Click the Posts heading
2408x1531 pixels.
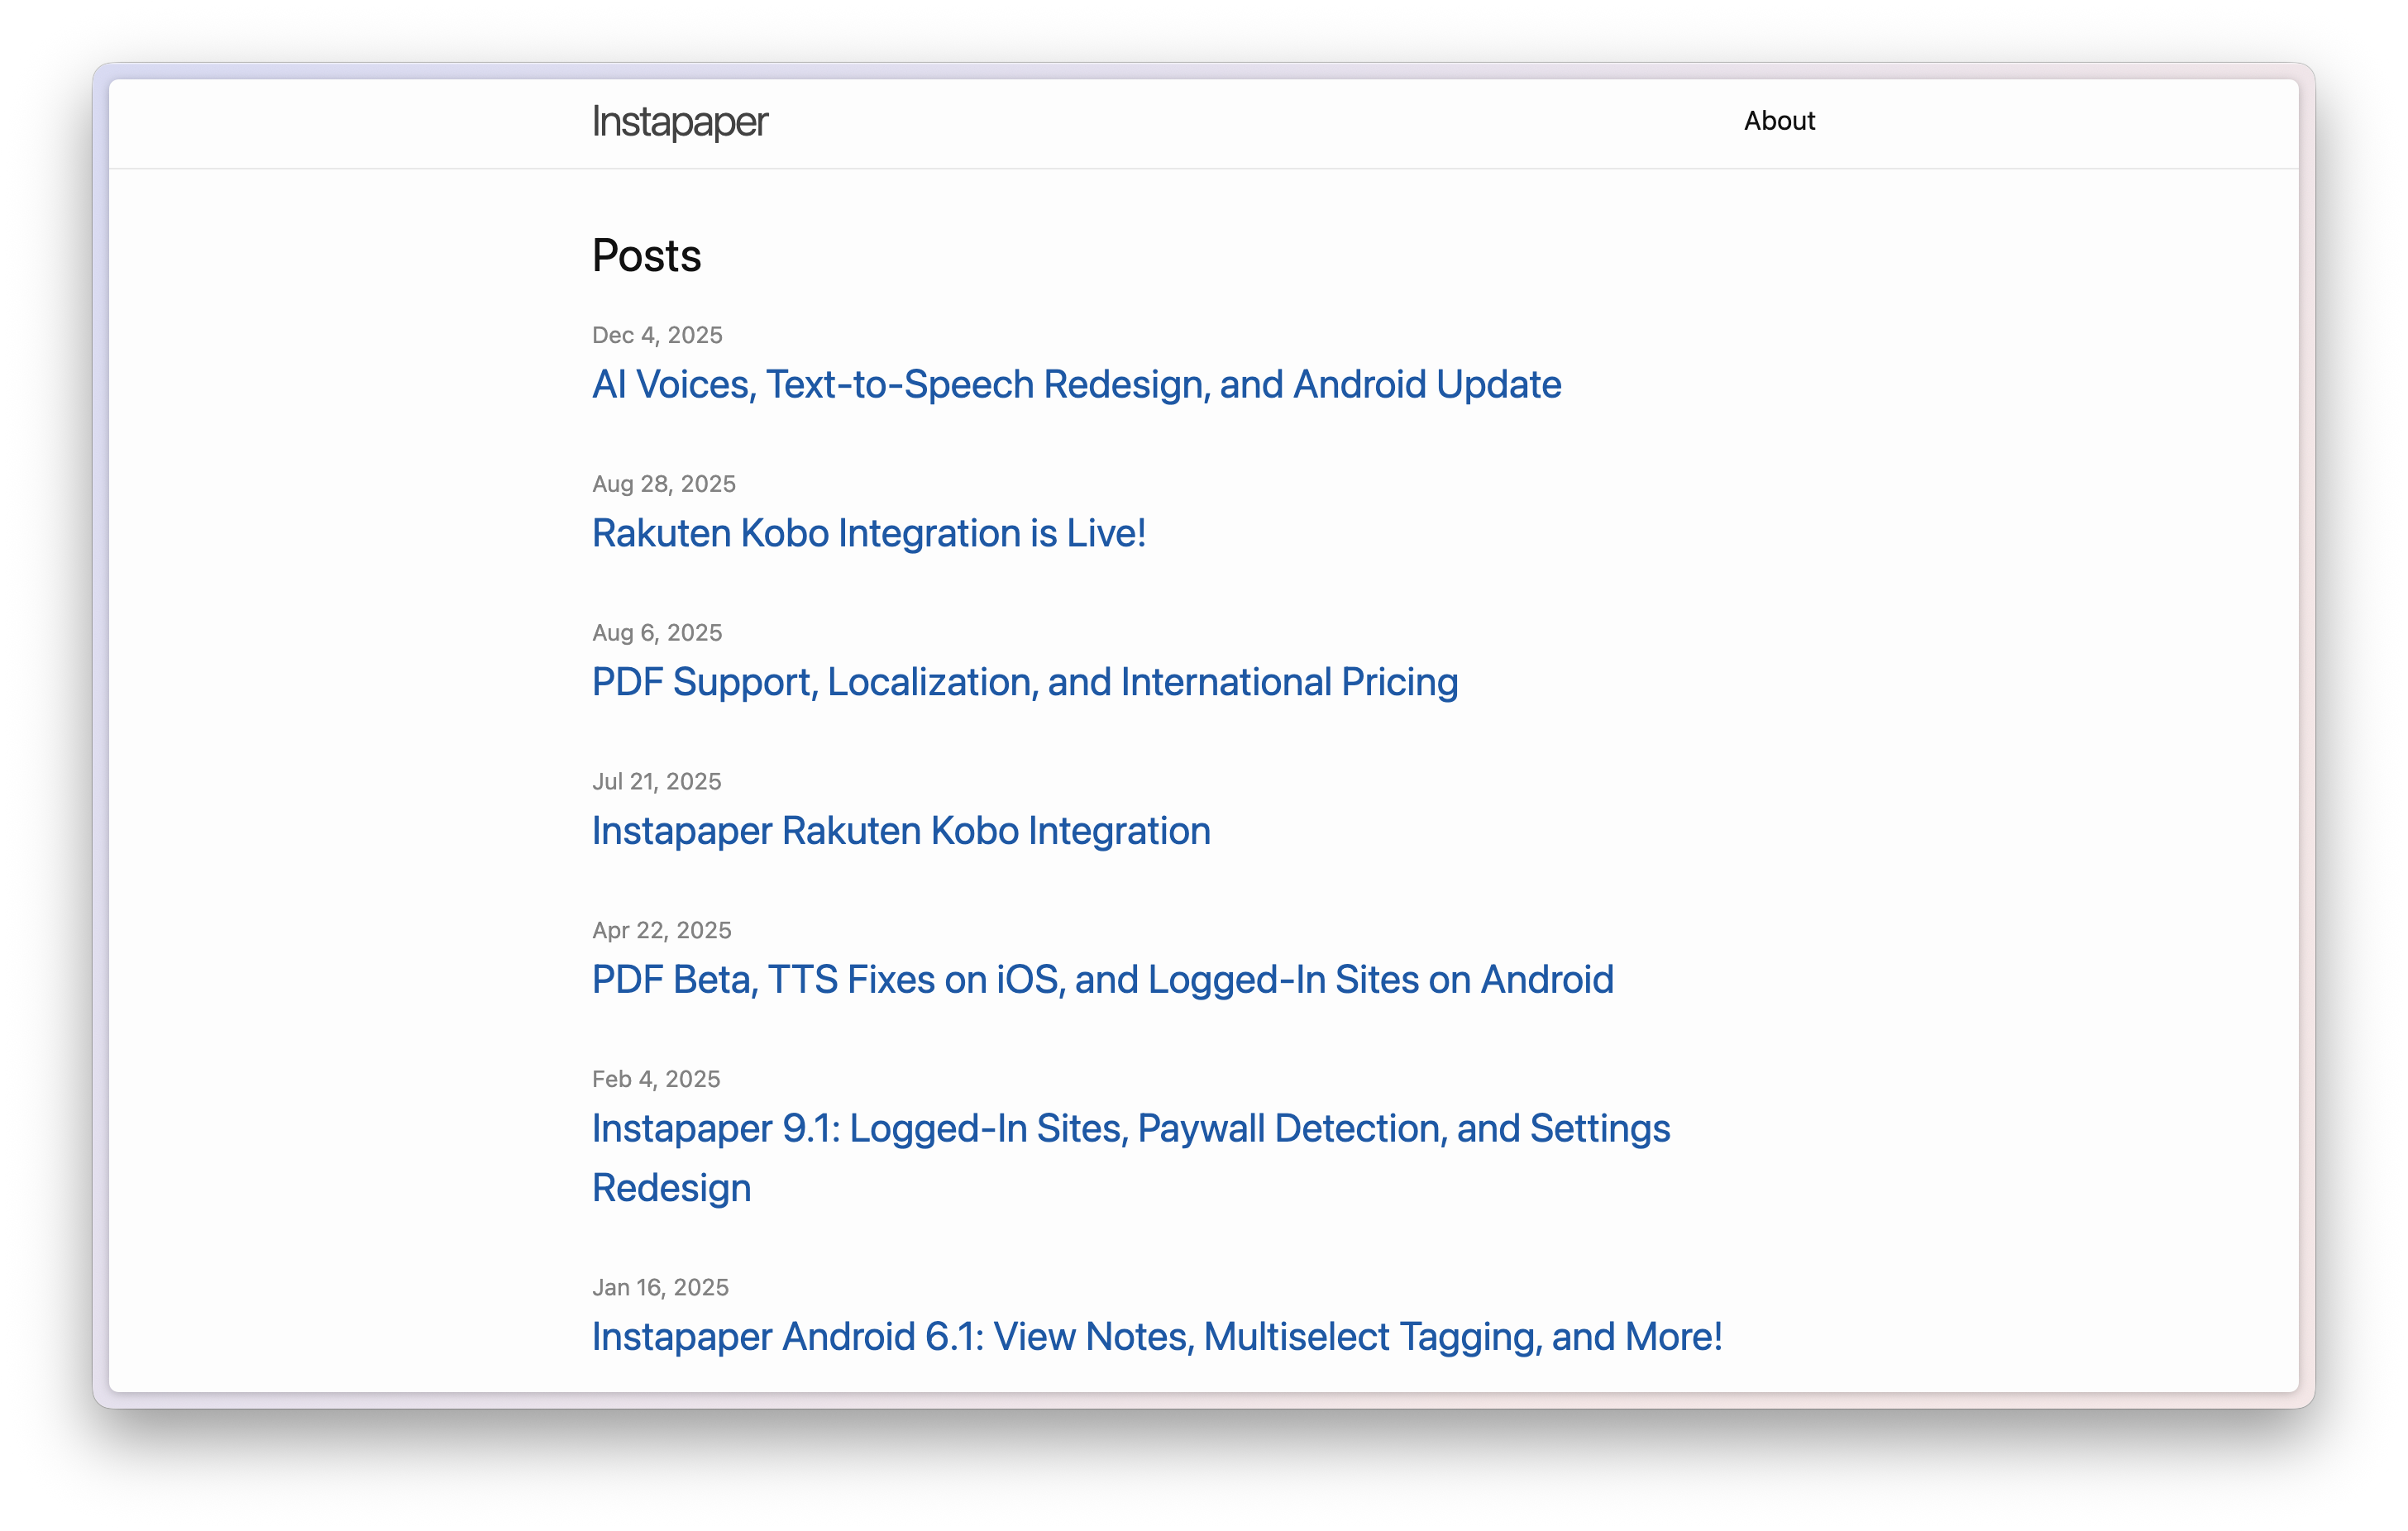click(646, 256)
